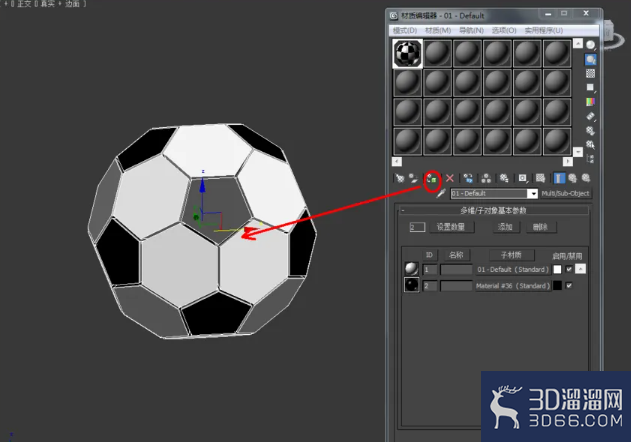Sort by the 名称 column button
The height and width of the screenshot is (442, 631).
[456, 255]
